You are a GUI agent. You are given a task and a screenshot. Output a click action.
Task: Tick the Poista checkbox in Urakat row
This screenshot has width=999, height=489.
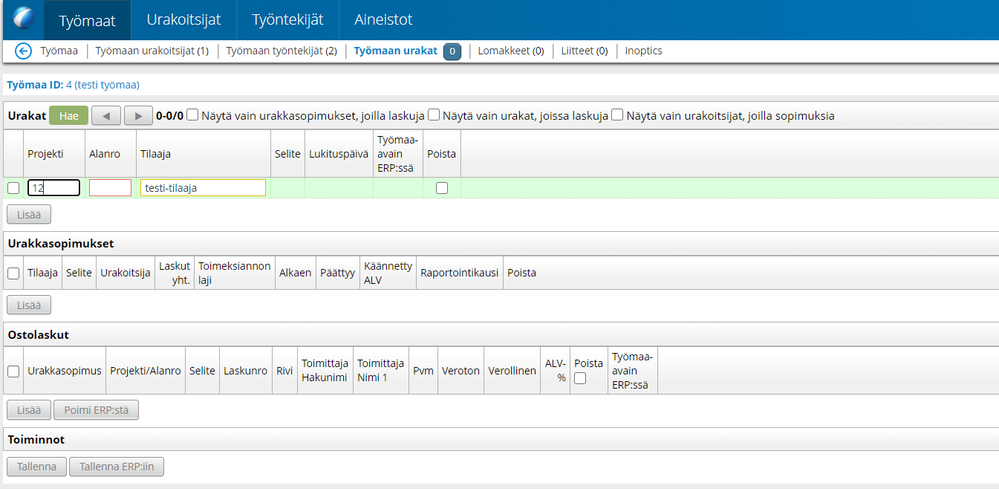[442, 188]
